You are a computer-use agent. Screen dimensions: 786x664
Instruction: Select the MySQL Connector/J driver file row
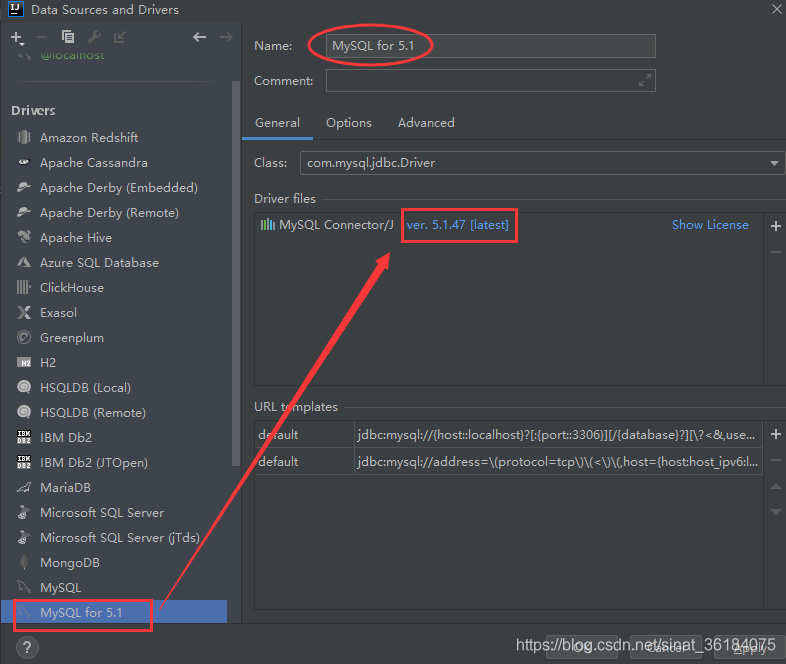pos(508,225)
